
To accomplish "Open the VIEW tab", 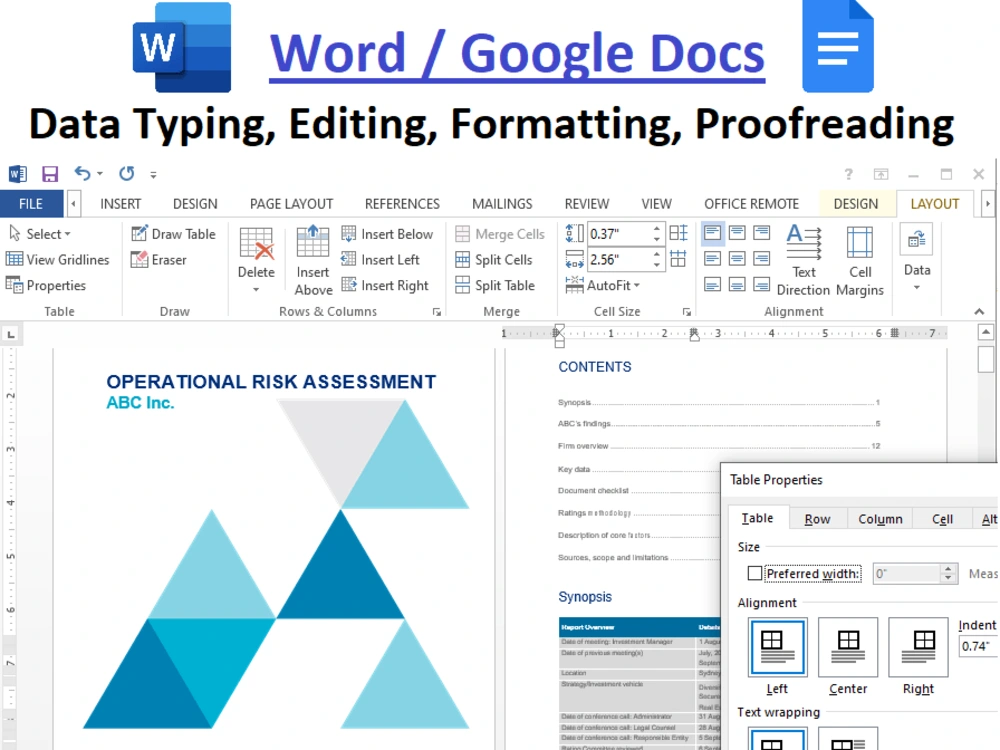I will pos(656,204).
